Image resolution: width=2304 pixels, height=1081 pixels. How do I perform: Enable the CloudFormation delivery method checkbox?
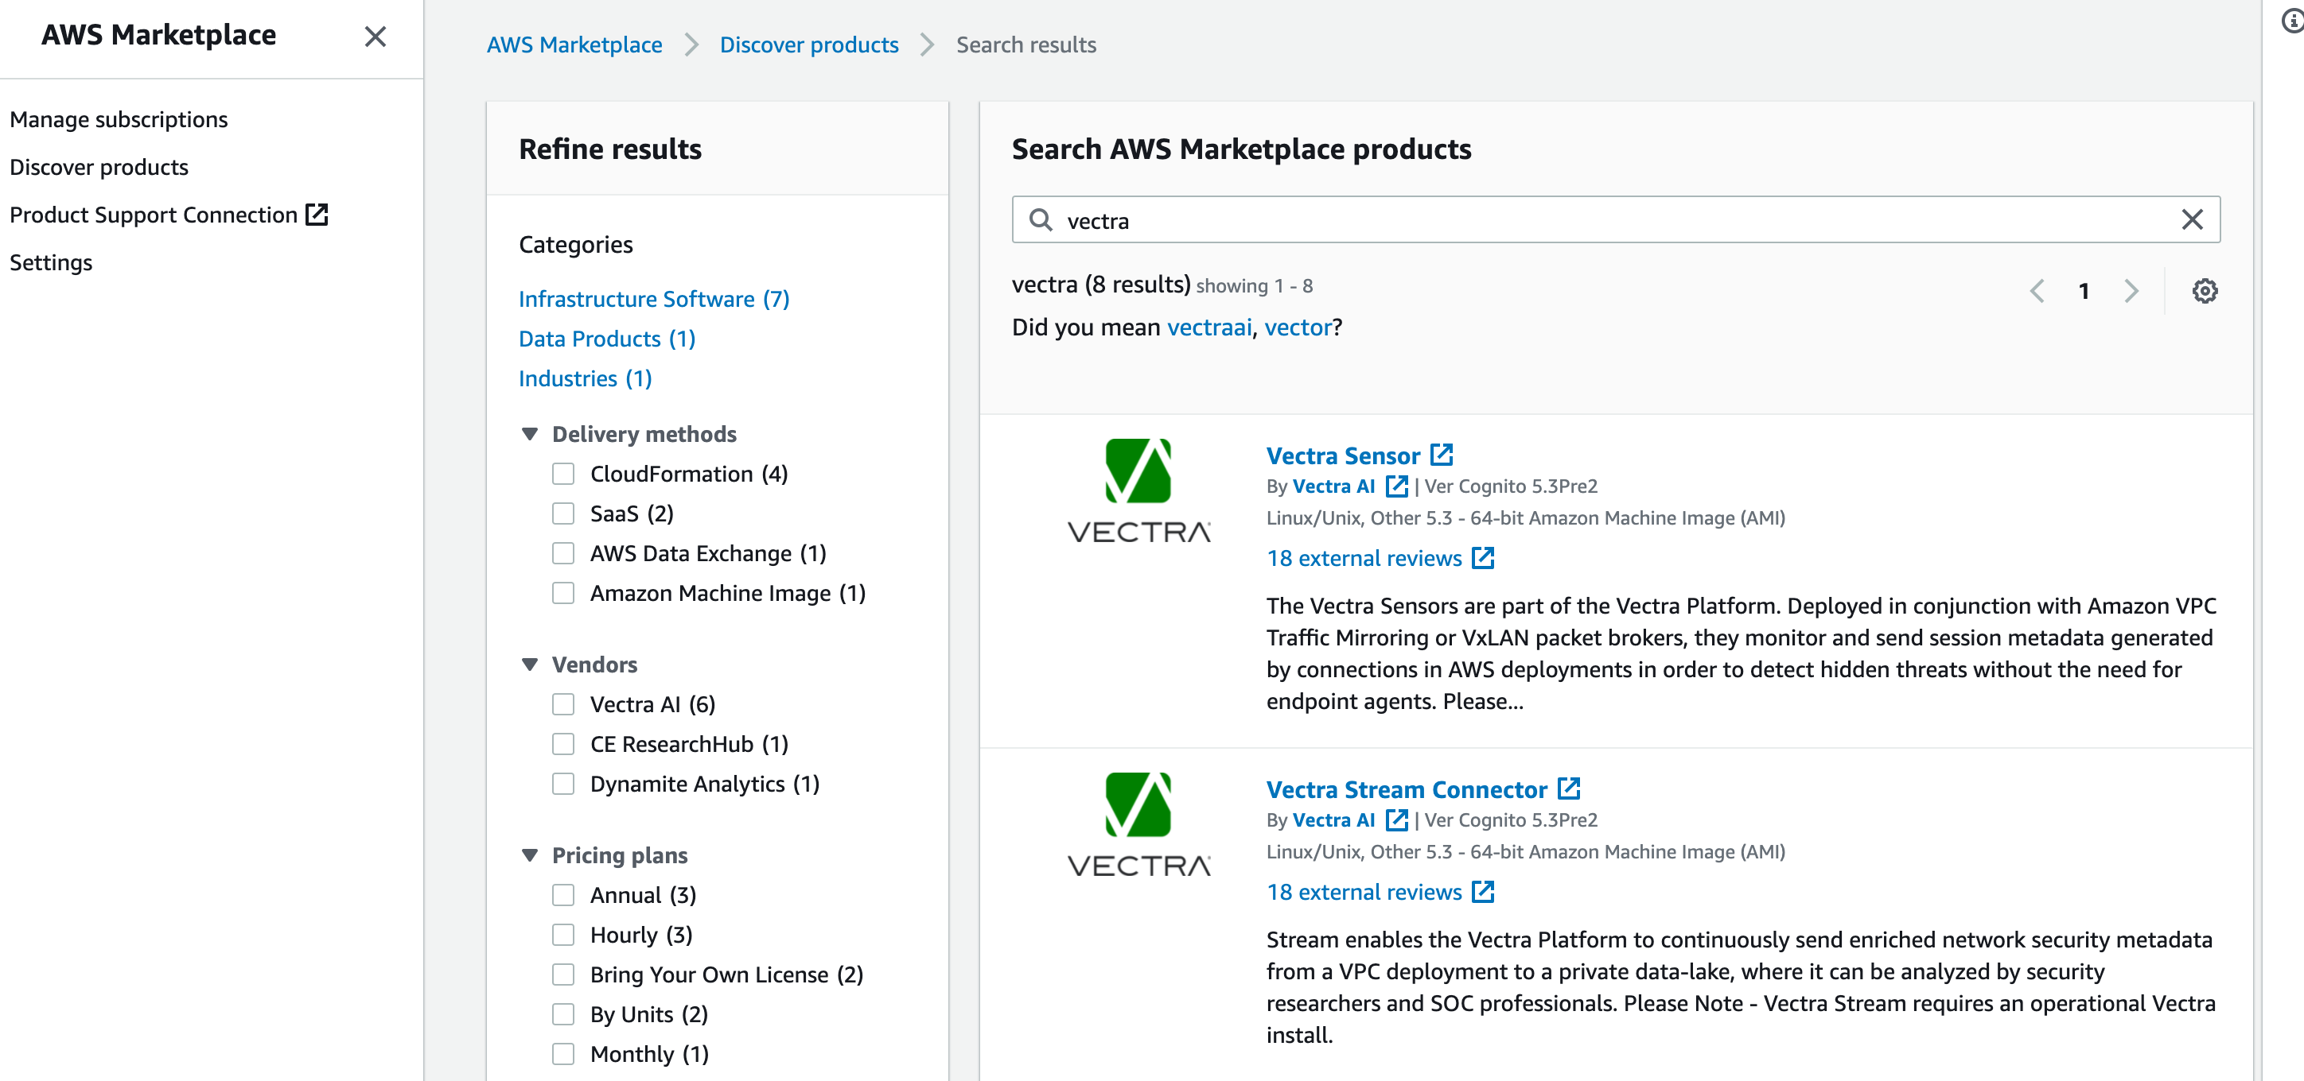click(x=564, y=474)
